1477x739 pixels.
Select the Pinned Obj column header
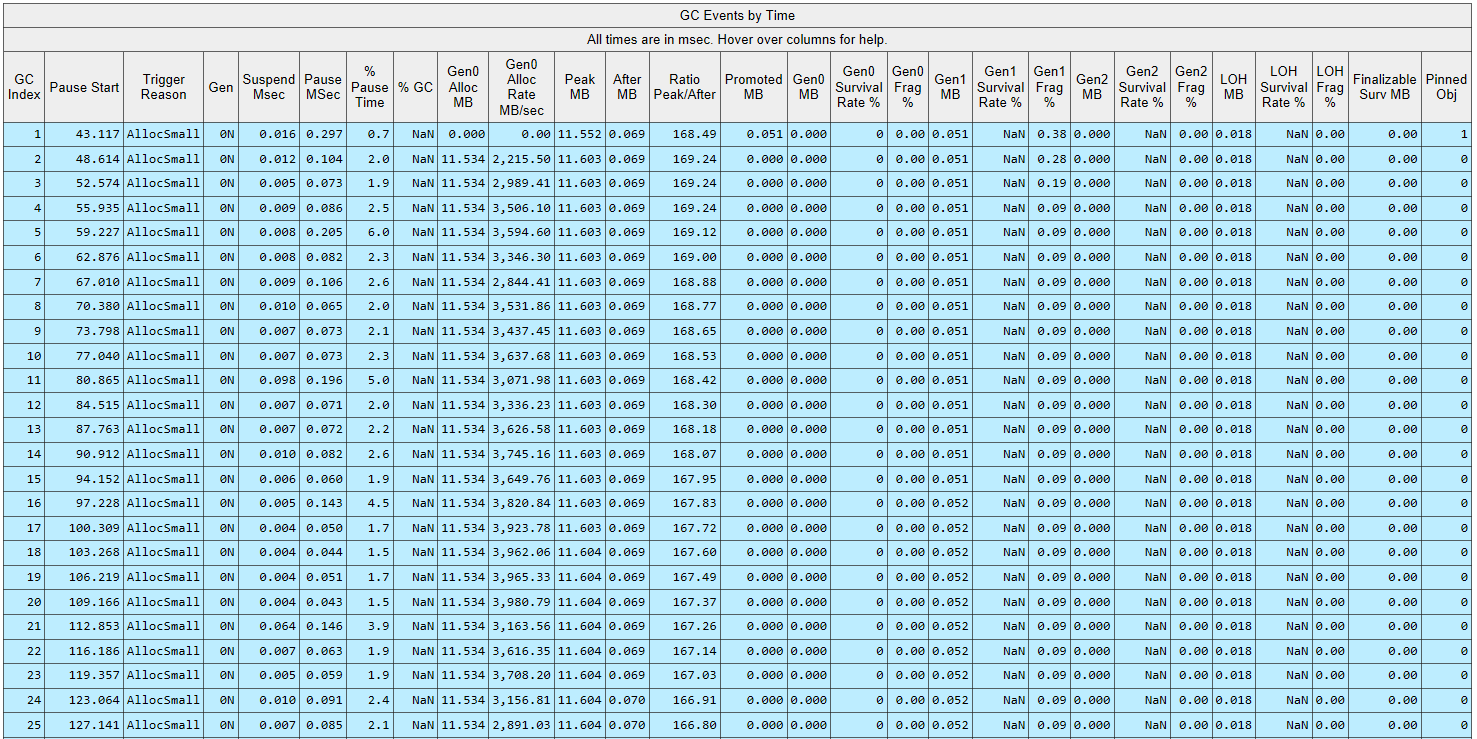coord(1446,87)
